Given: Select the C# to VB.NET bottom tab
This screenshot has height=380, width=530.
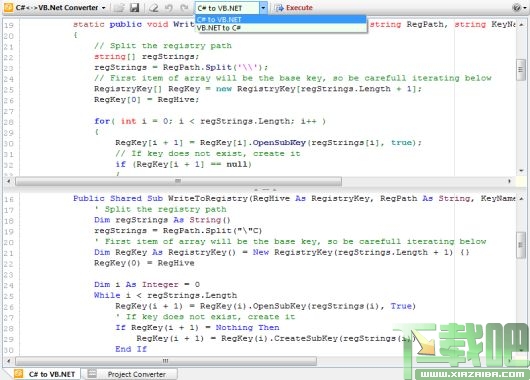Looking at the screenshot, I should pos(46,374).
